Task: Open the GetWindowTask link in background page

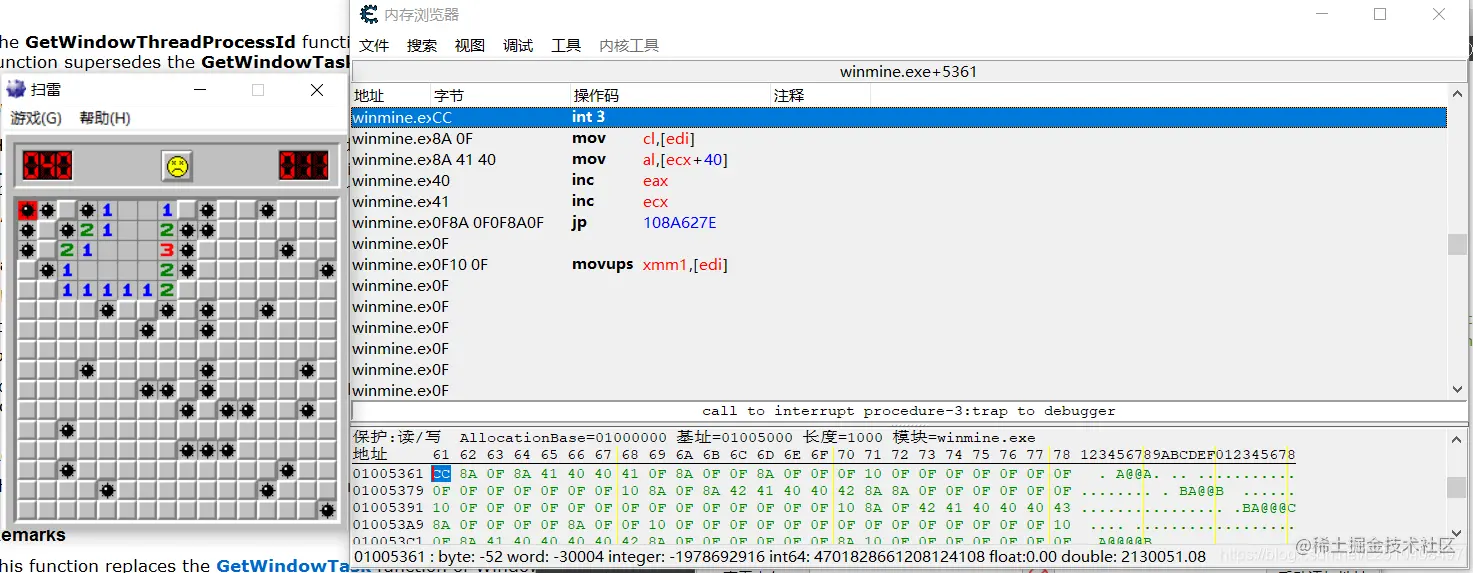Action: [x=293, y=565]
